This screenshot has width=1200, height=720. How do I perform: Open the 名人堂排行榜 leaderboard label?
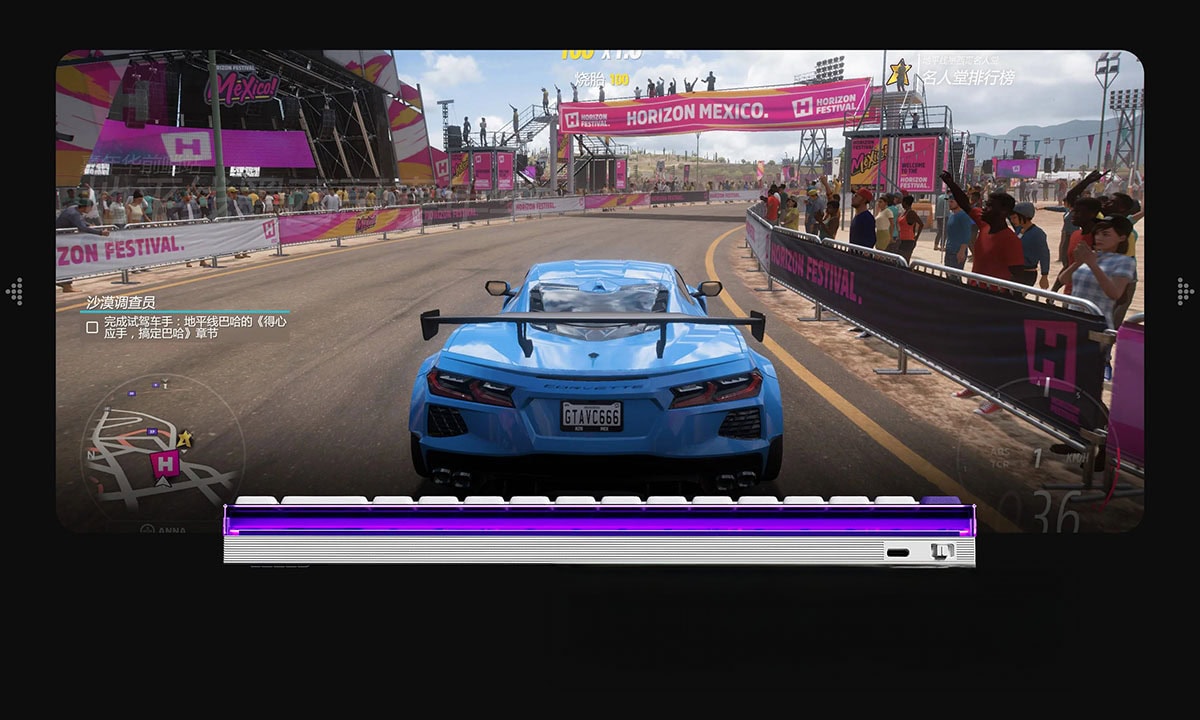click(953, 77)
